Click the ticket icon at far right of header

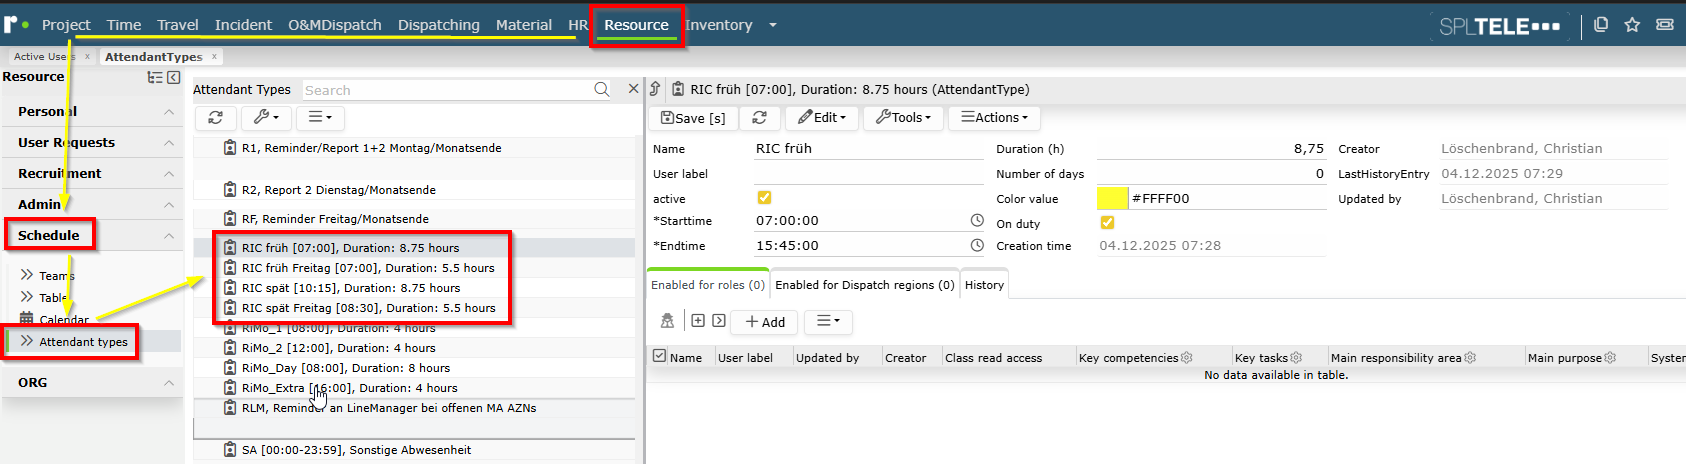point(1665,25)
